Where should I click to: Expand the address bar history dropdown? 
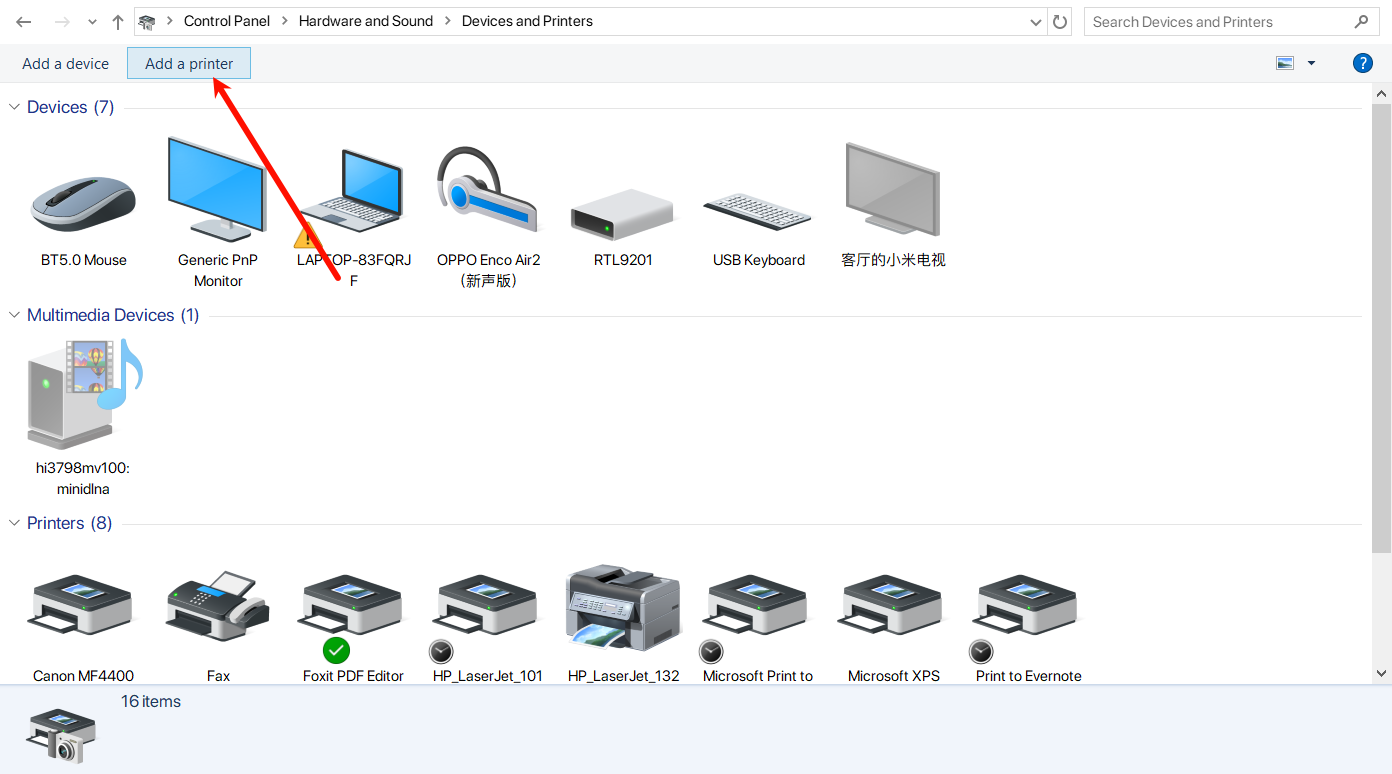(x=1035, y=22)
